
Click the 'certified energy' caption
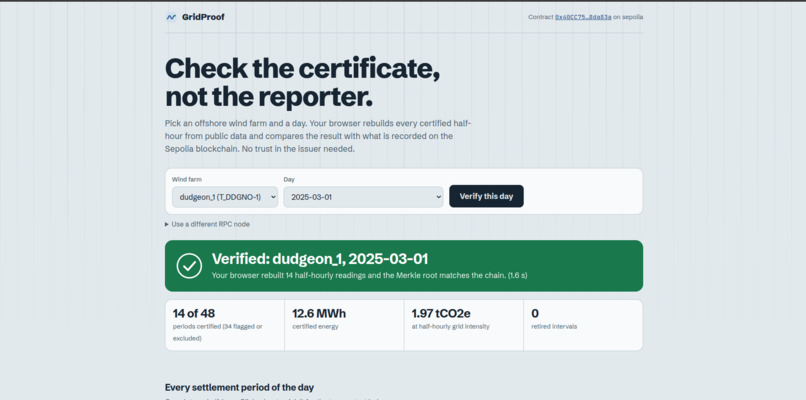click(315, 326)
